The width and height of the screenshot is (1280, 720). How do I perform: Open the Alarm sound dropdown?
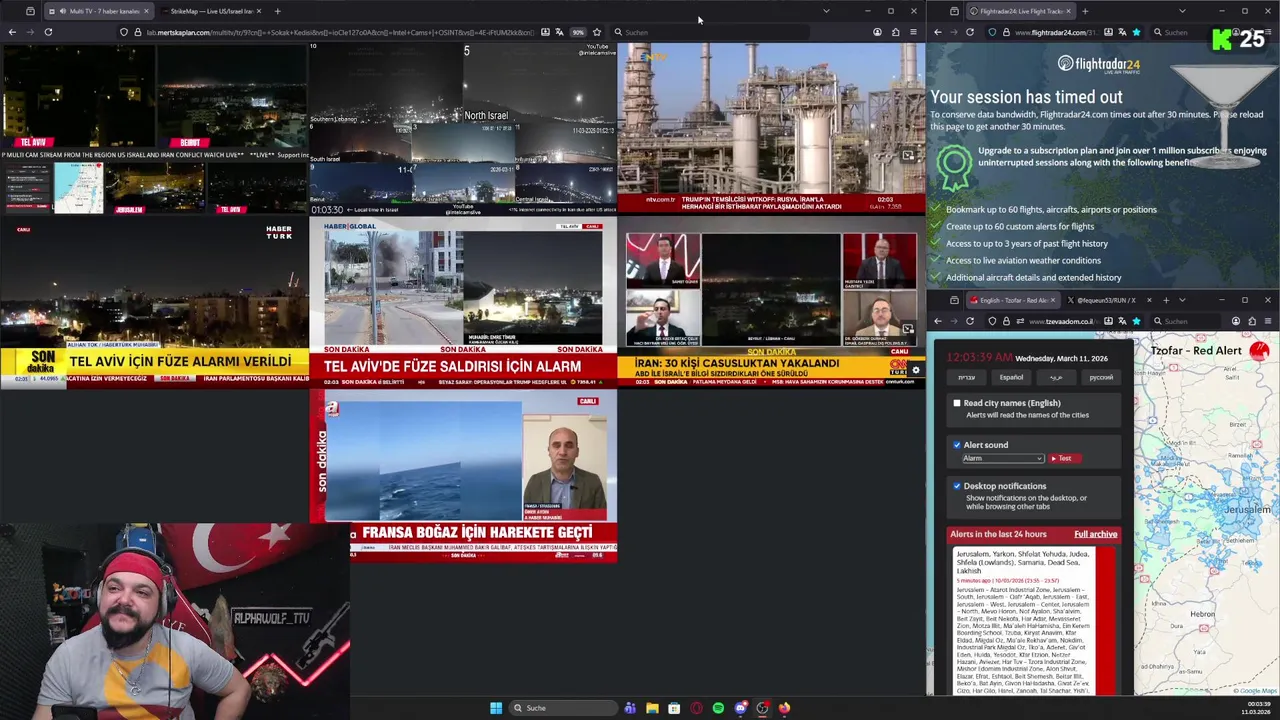point(1003,458)
